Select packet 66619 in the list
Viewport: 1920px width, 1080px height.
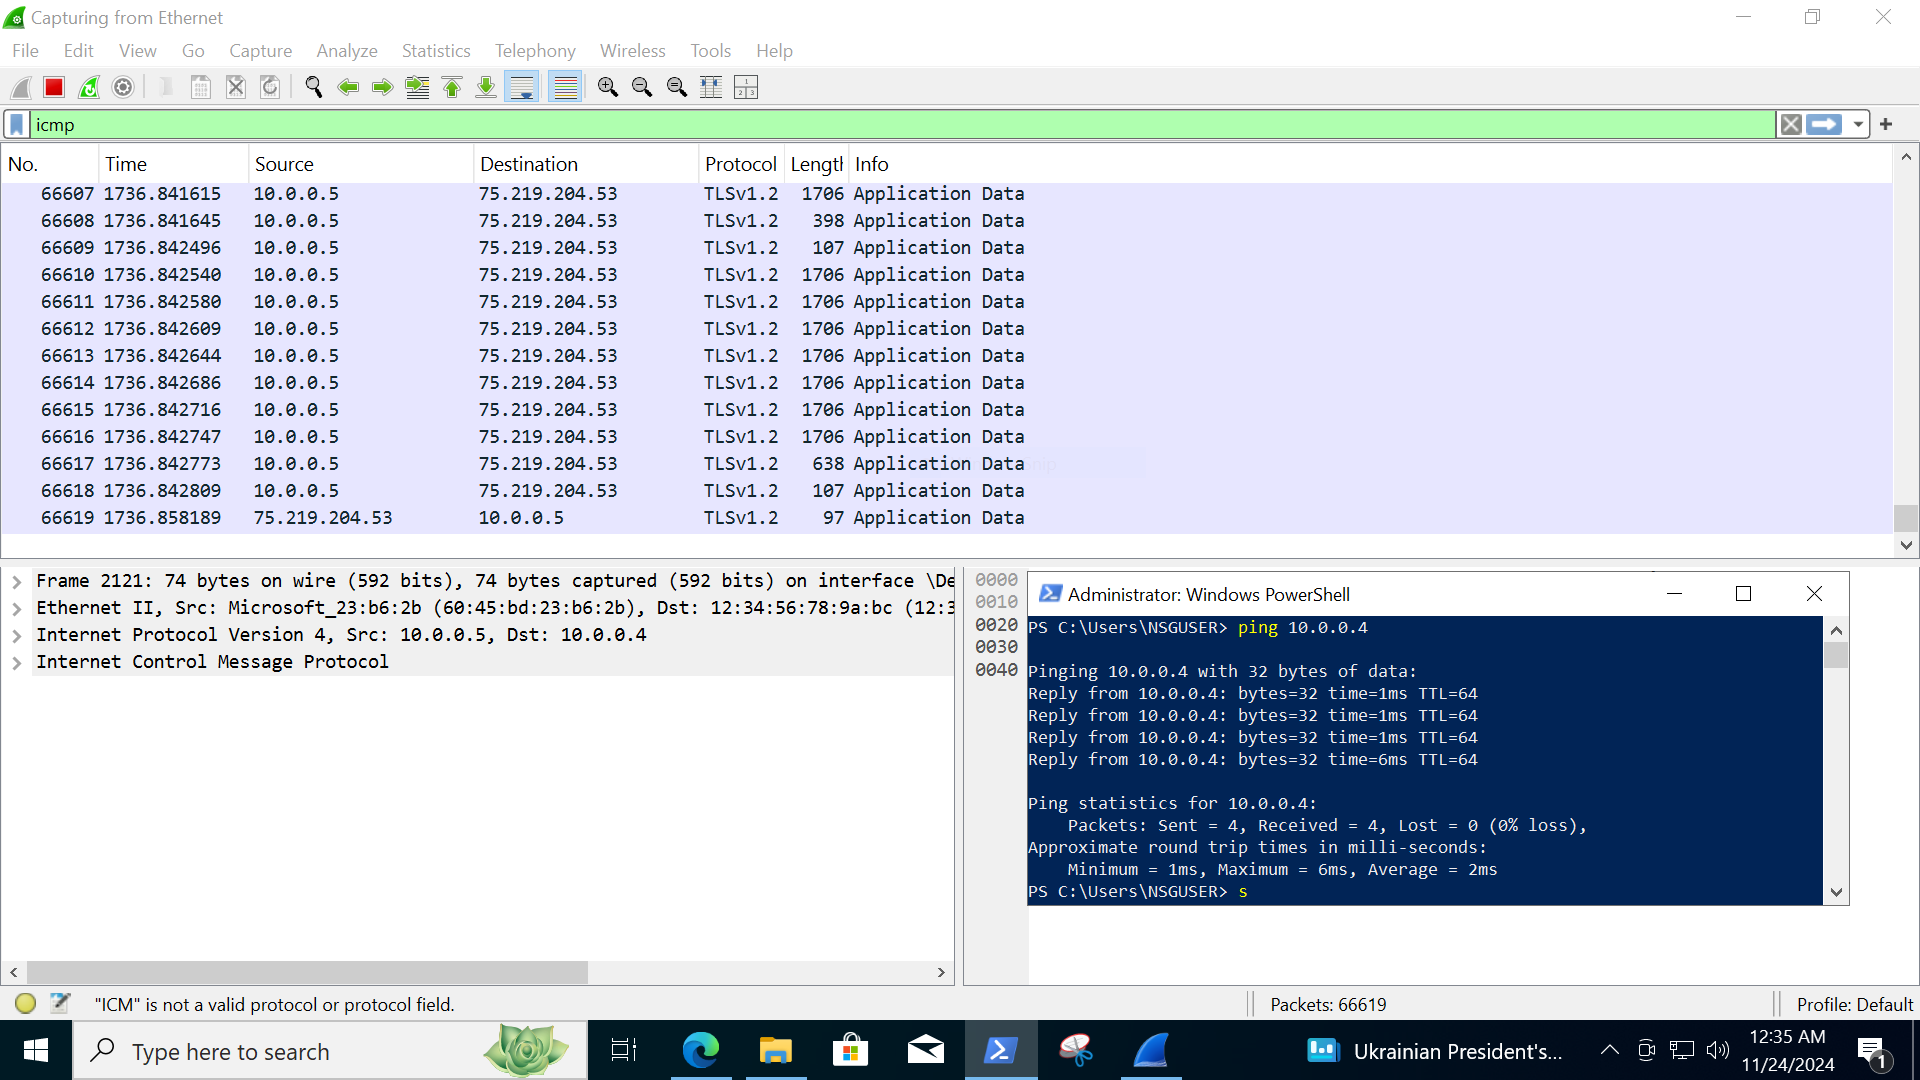pyautogui.click(x=946, y=518)
